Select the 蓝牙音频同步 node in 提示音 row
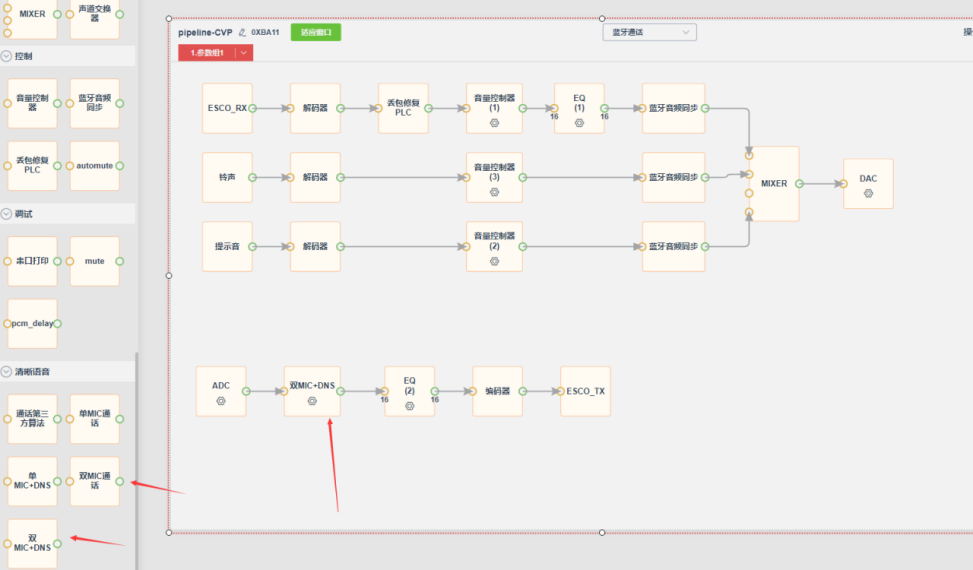 click(x=673, y=246)
